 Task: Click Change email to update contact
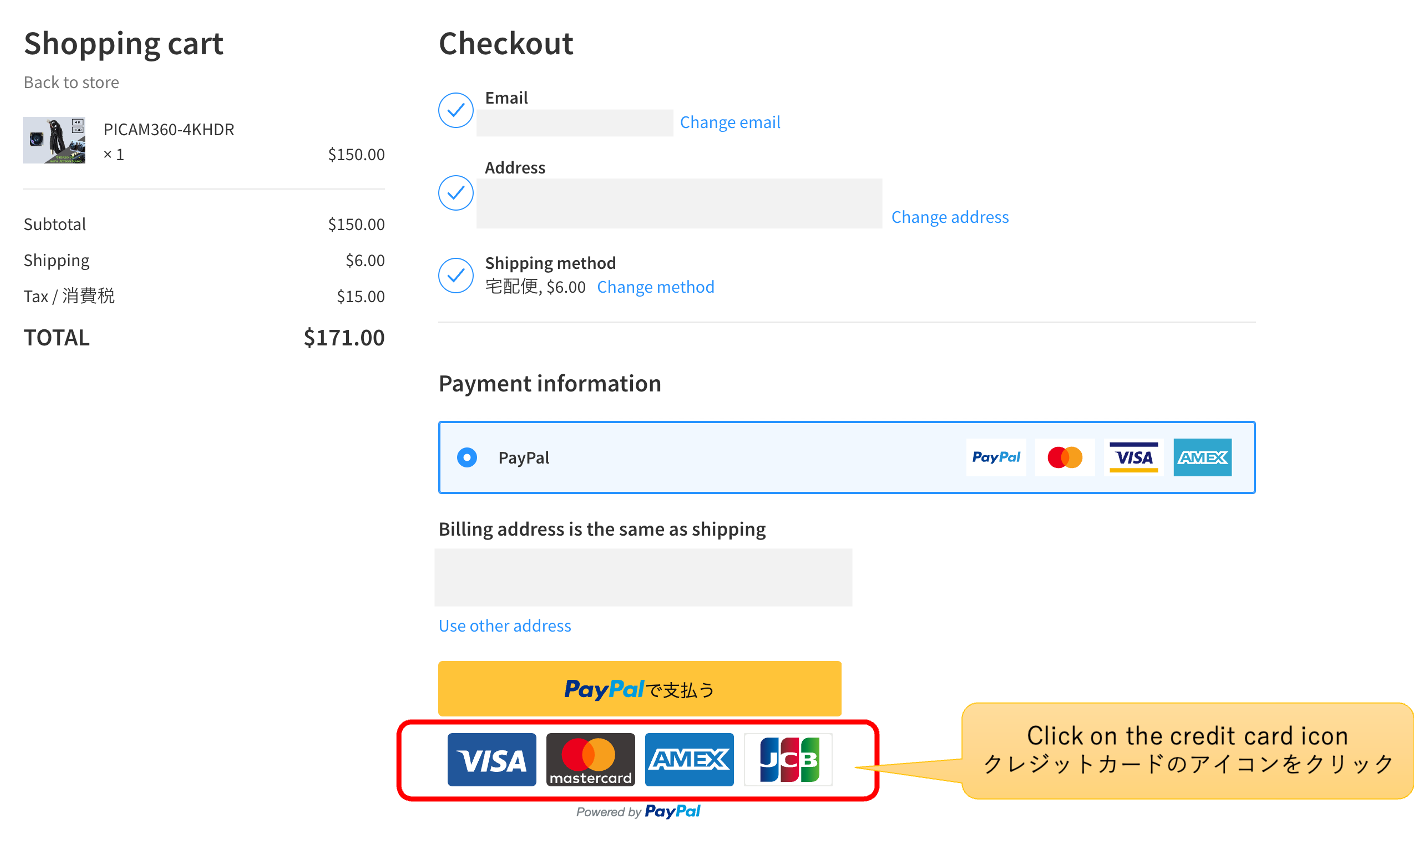click(730, 122)
